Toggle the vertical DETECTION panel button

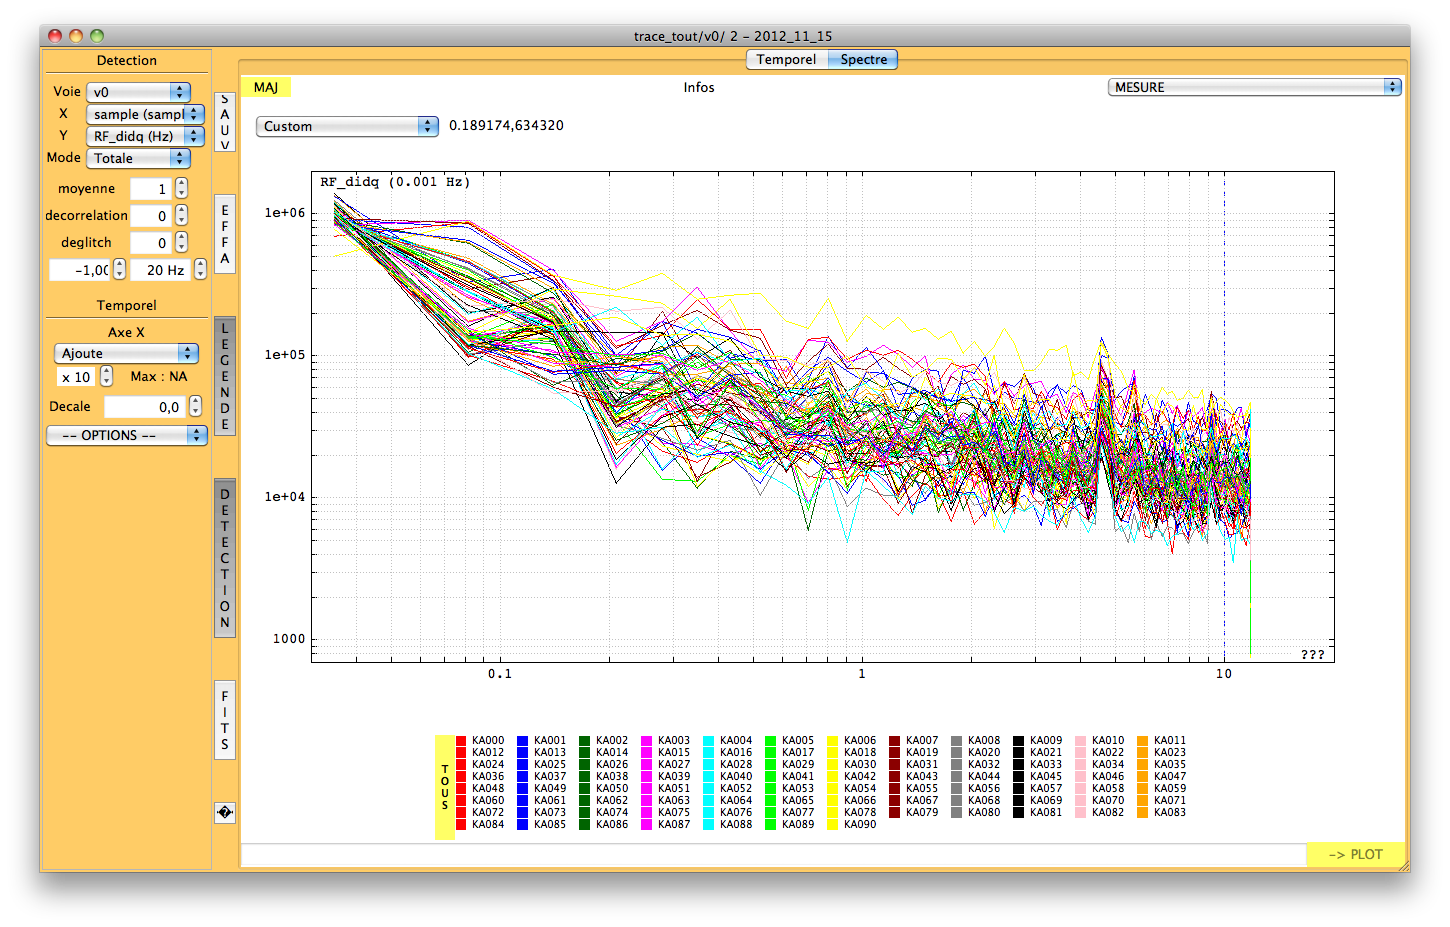point(225,558)
